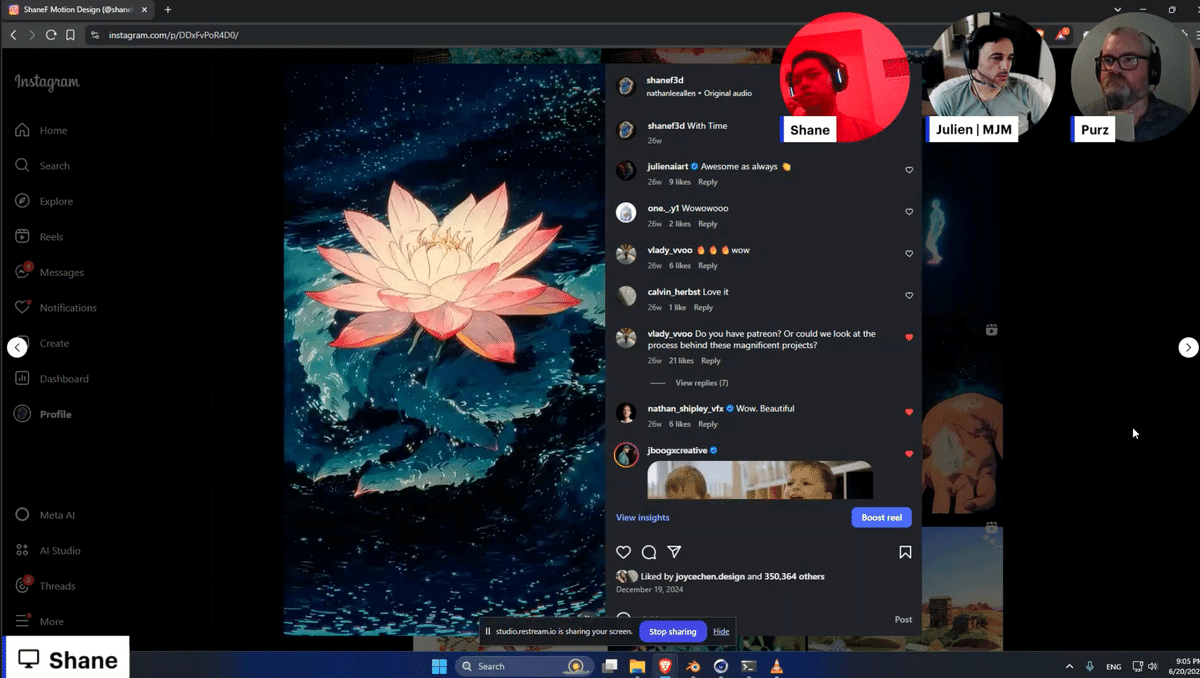The image size is (1200, 678).
Task: Go to previous post with left arrow
Action: point(17,347)
